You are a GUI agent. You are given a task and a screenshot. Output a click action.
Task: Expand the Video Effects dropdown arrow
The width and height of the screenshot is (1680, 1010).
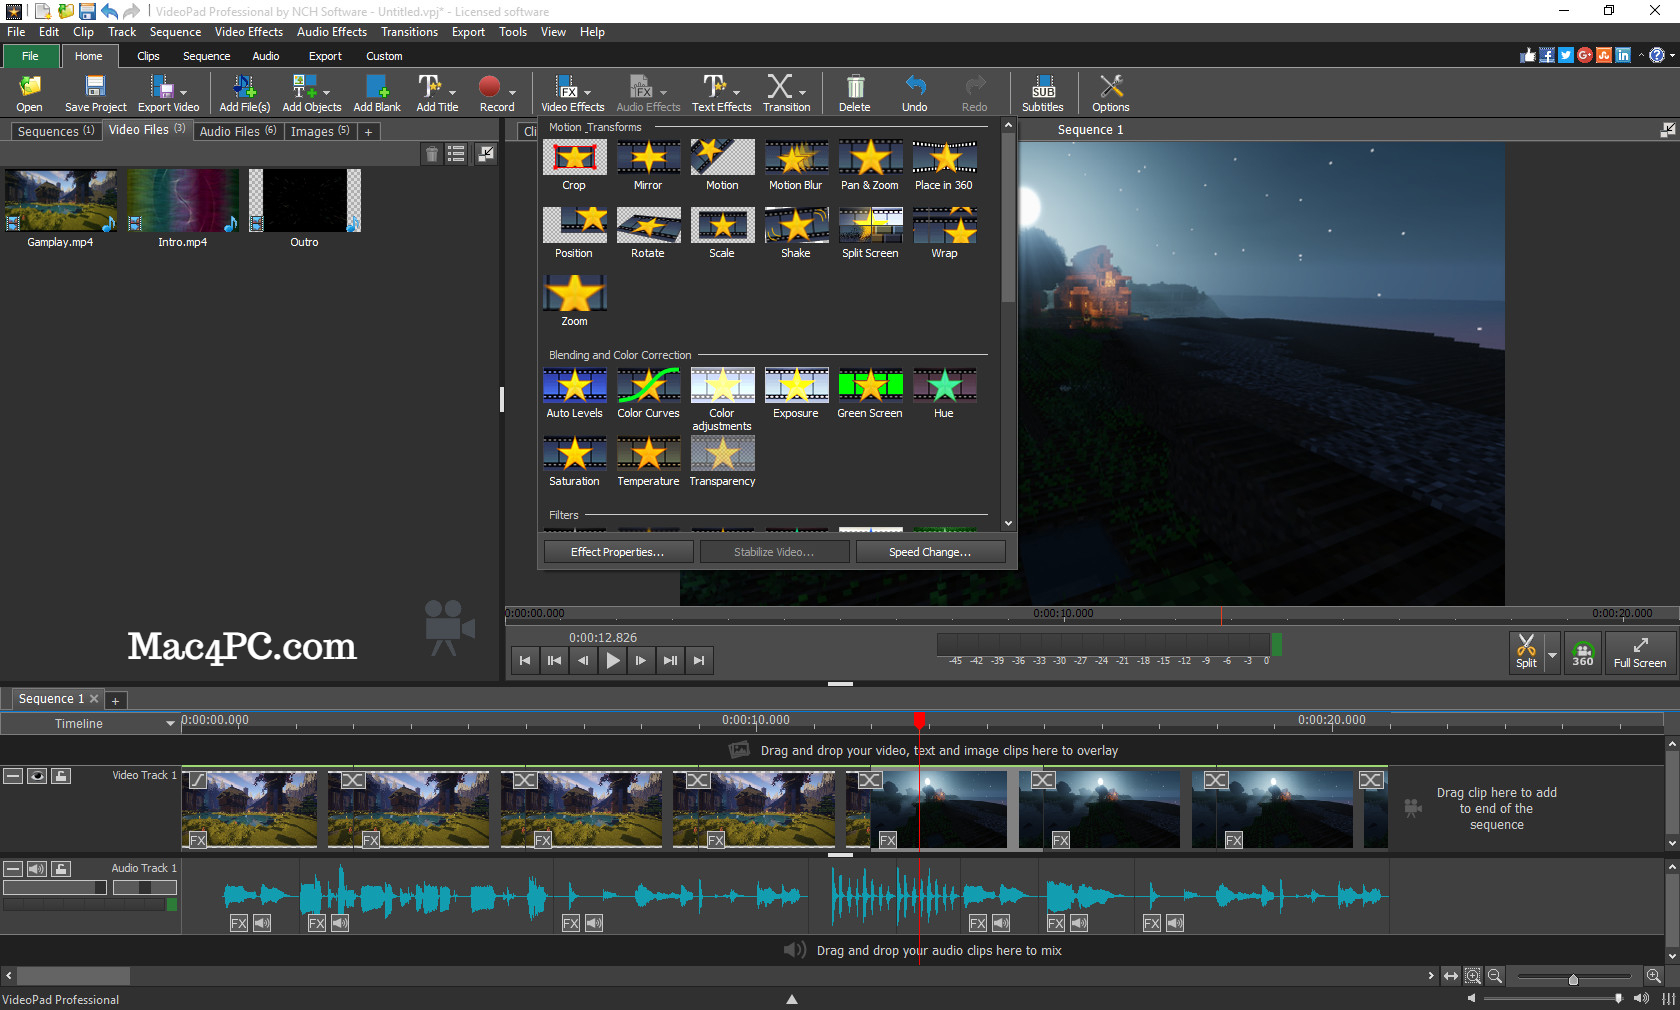[x=587, y=92]
